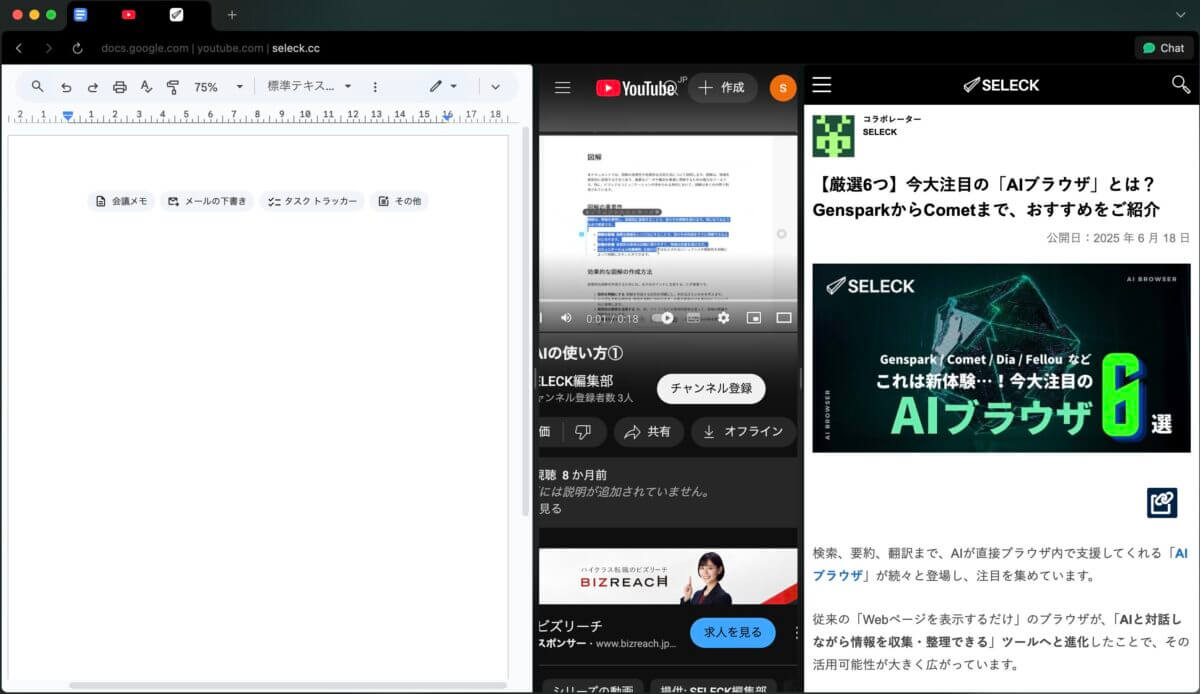Run spell check in Docs toolbar
The width and height of the screenshot is (1200, 694).
146,87
